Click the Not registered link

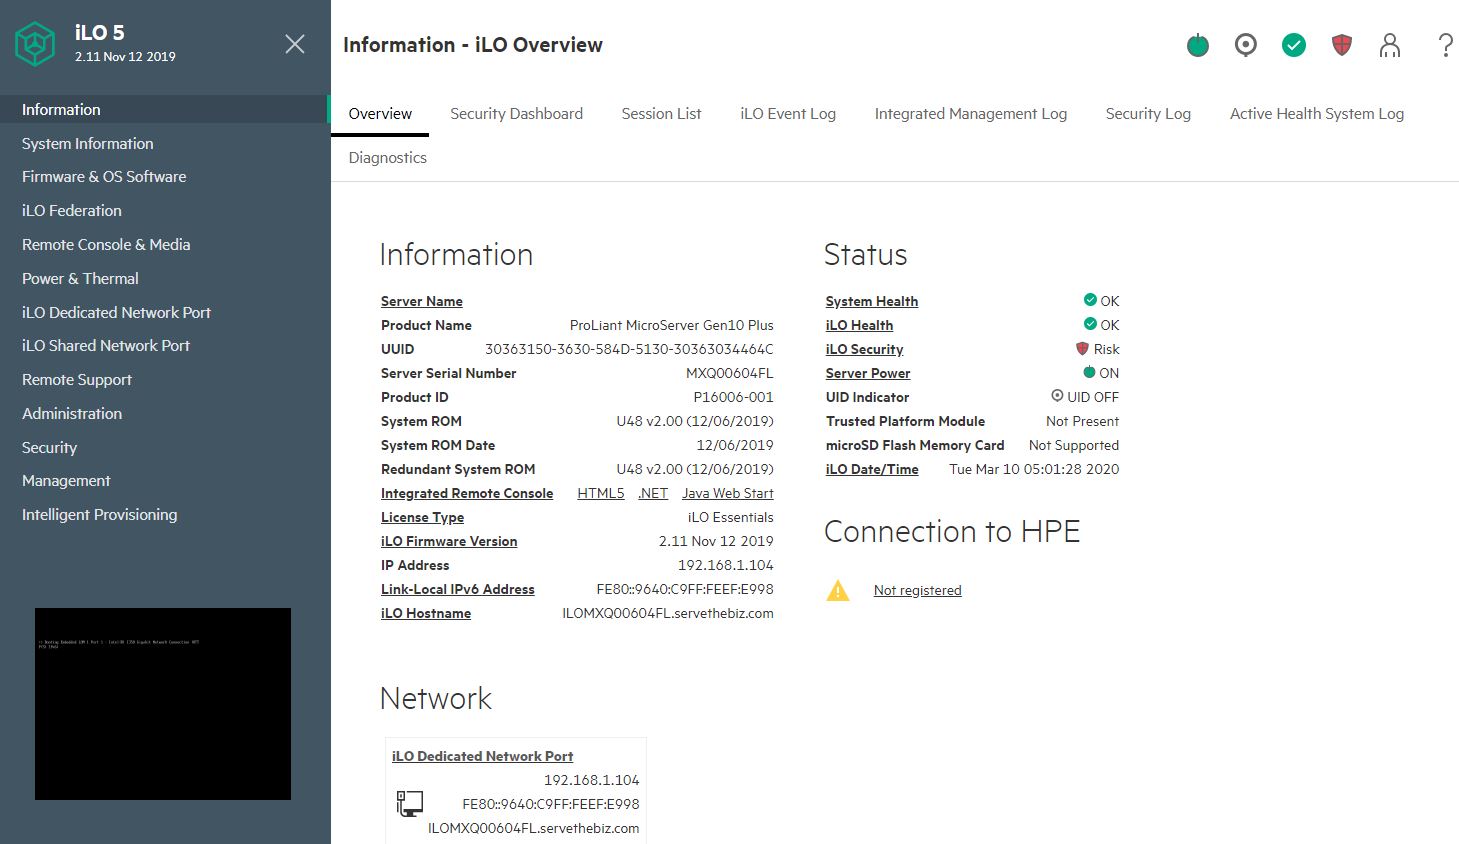(917, 591)
